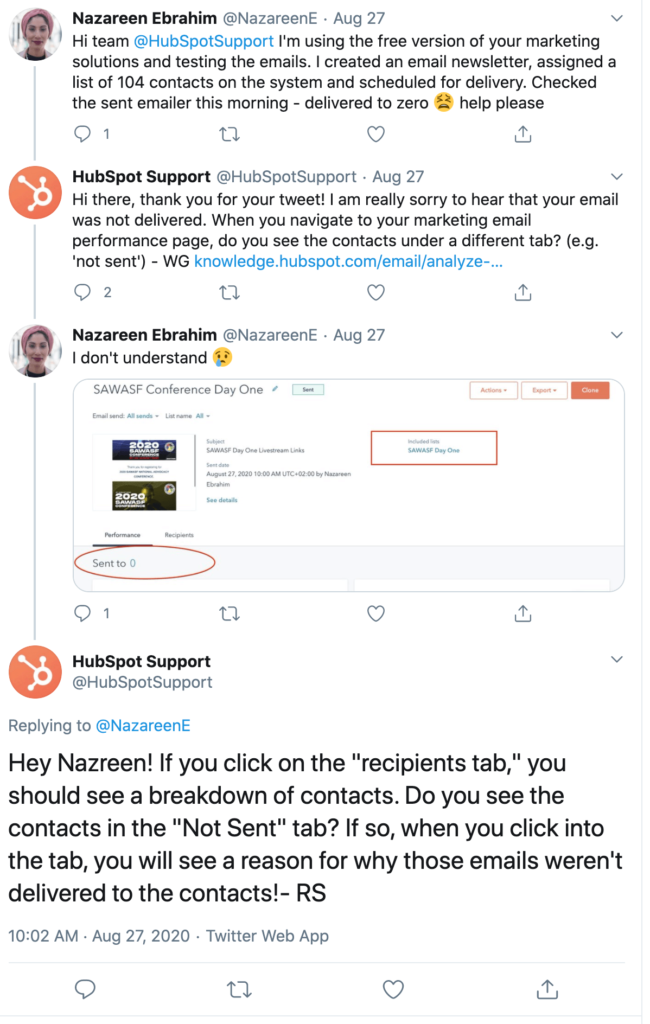
Task: Open the knowledge.hubspot.com link
Action: (x=347, y=262)
